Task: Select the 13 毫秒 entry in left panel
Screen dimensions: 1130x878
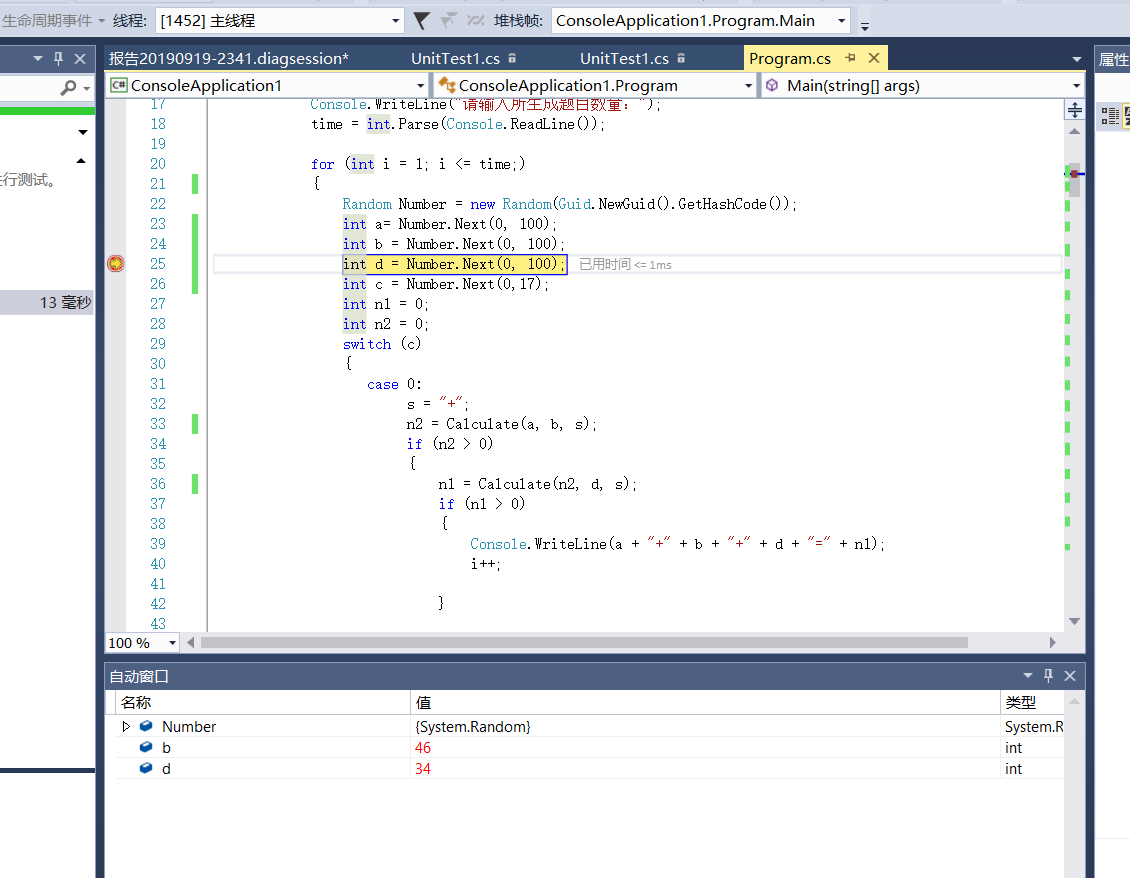Action: pos(48,302)
